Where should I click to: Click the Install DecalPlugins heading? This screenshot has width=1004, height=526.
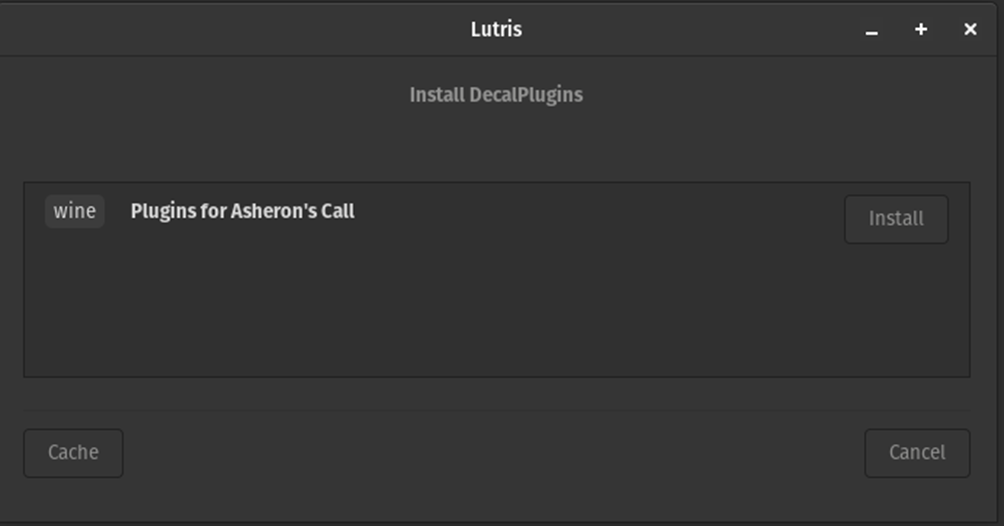(496, 95)
